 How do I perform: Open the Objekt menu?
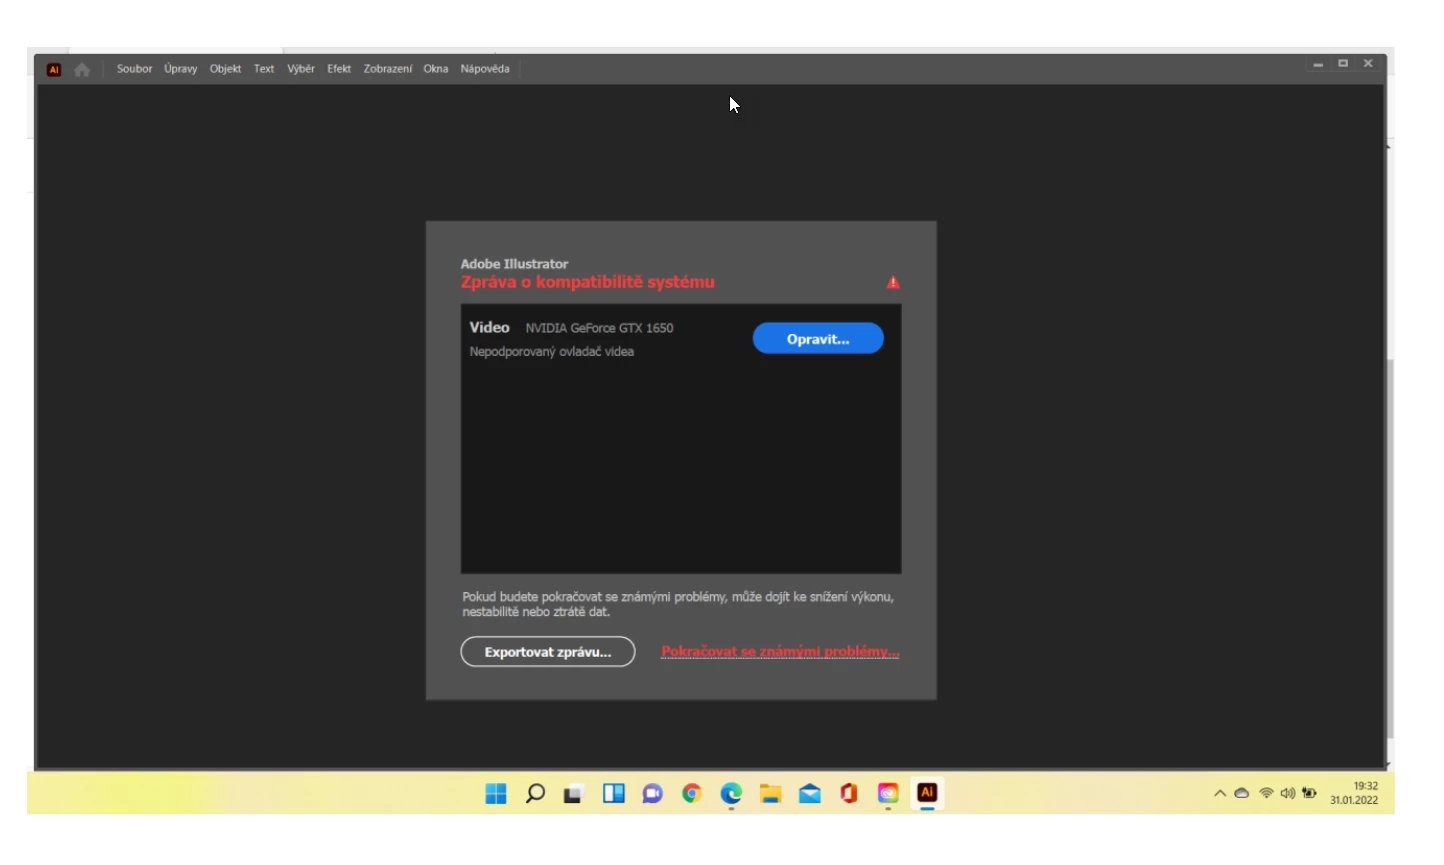tap(225, 69)
